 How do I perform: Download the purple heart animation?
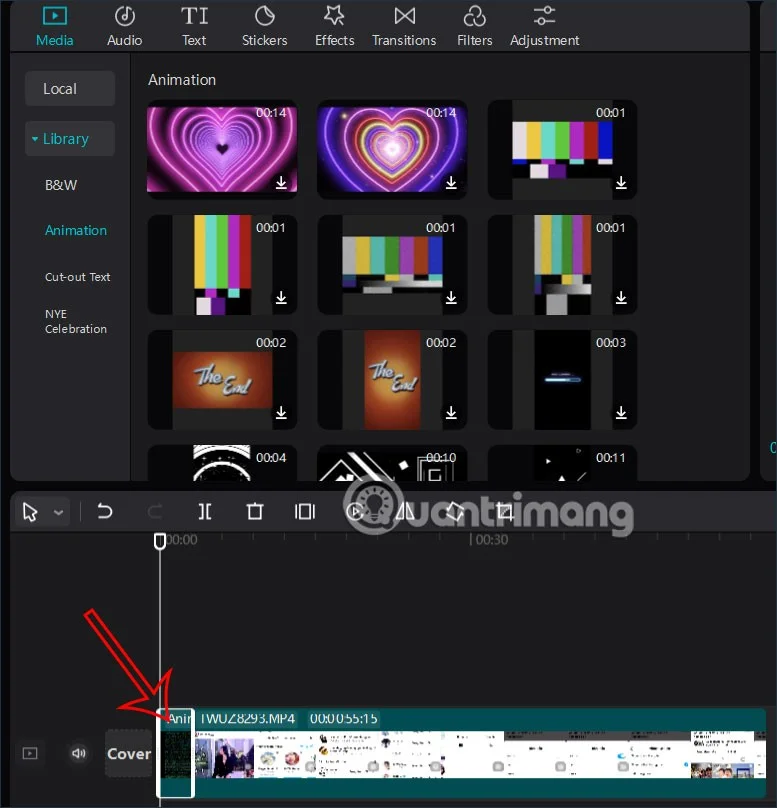pos(281,183)
